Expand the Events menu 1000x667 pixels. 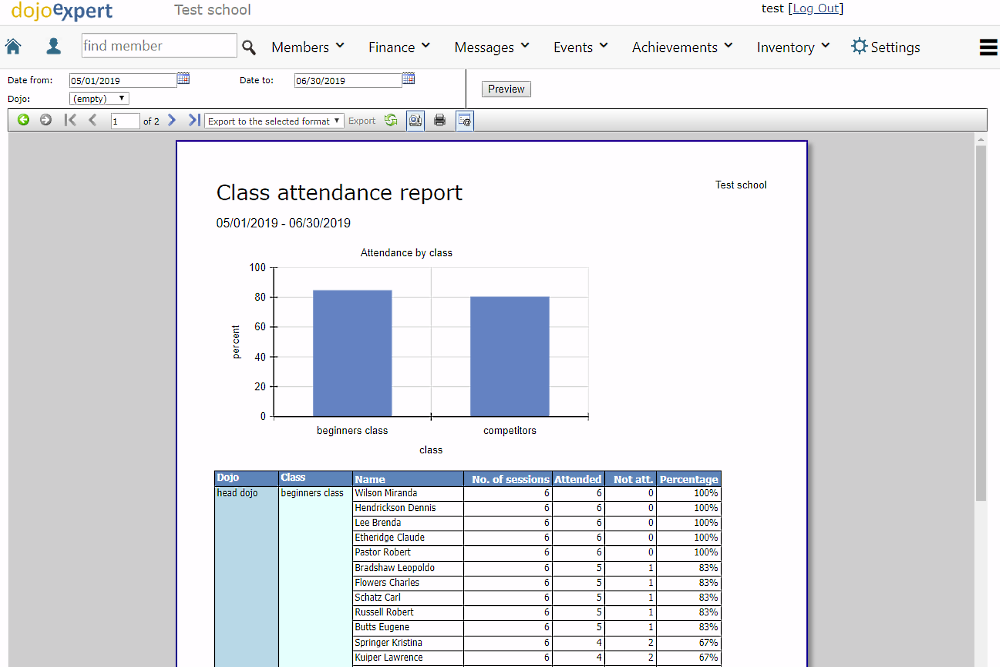click(x=580, y=47)
